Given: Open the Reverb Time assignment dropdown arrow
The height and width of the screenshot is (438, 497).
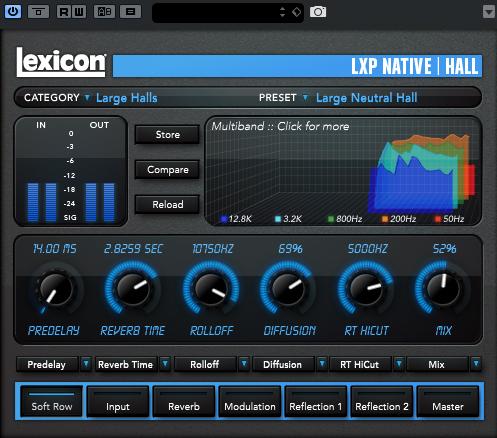Looking at the screenshot, I should coord(165,364).
